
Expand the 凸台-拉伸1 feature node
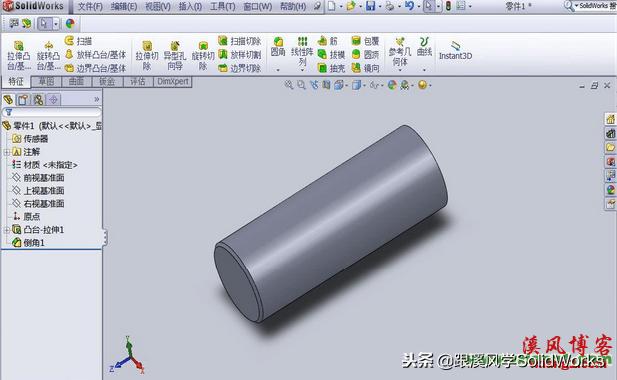click(x=7, y=230)
